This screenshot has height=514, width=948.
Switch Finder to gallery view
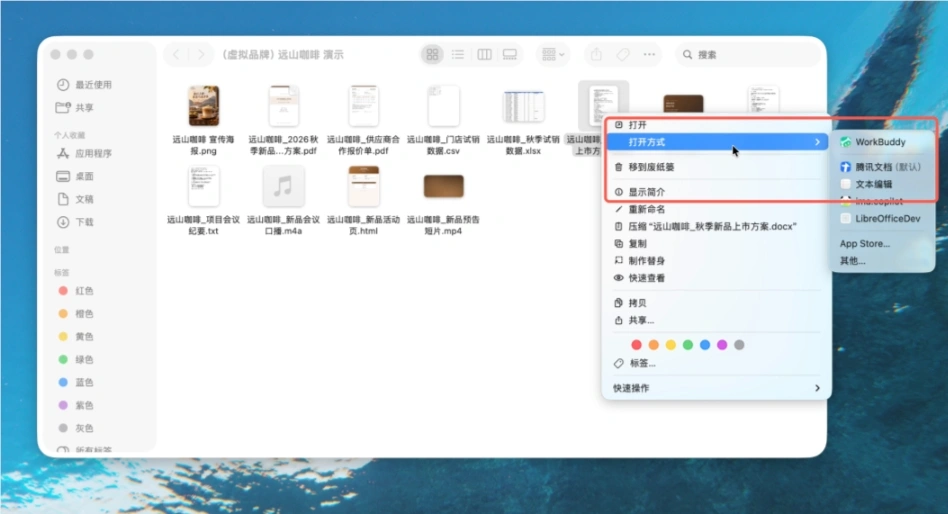click(x=510, y=54)
